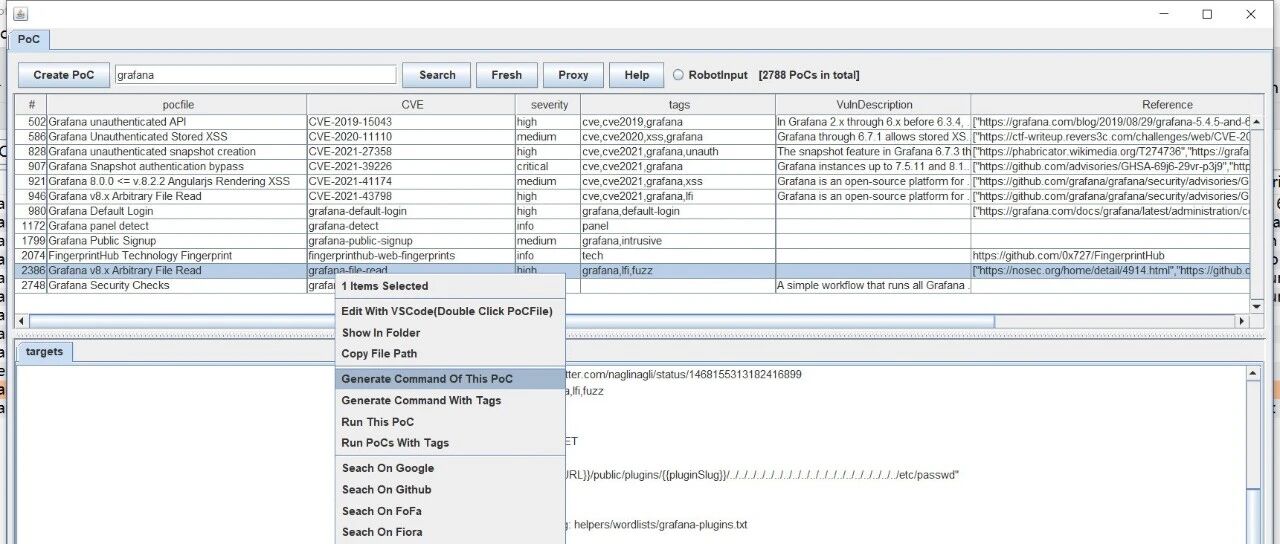Click the Fresh button
The width and height of the screenshot is (1280, 544).
coord(506,75)
